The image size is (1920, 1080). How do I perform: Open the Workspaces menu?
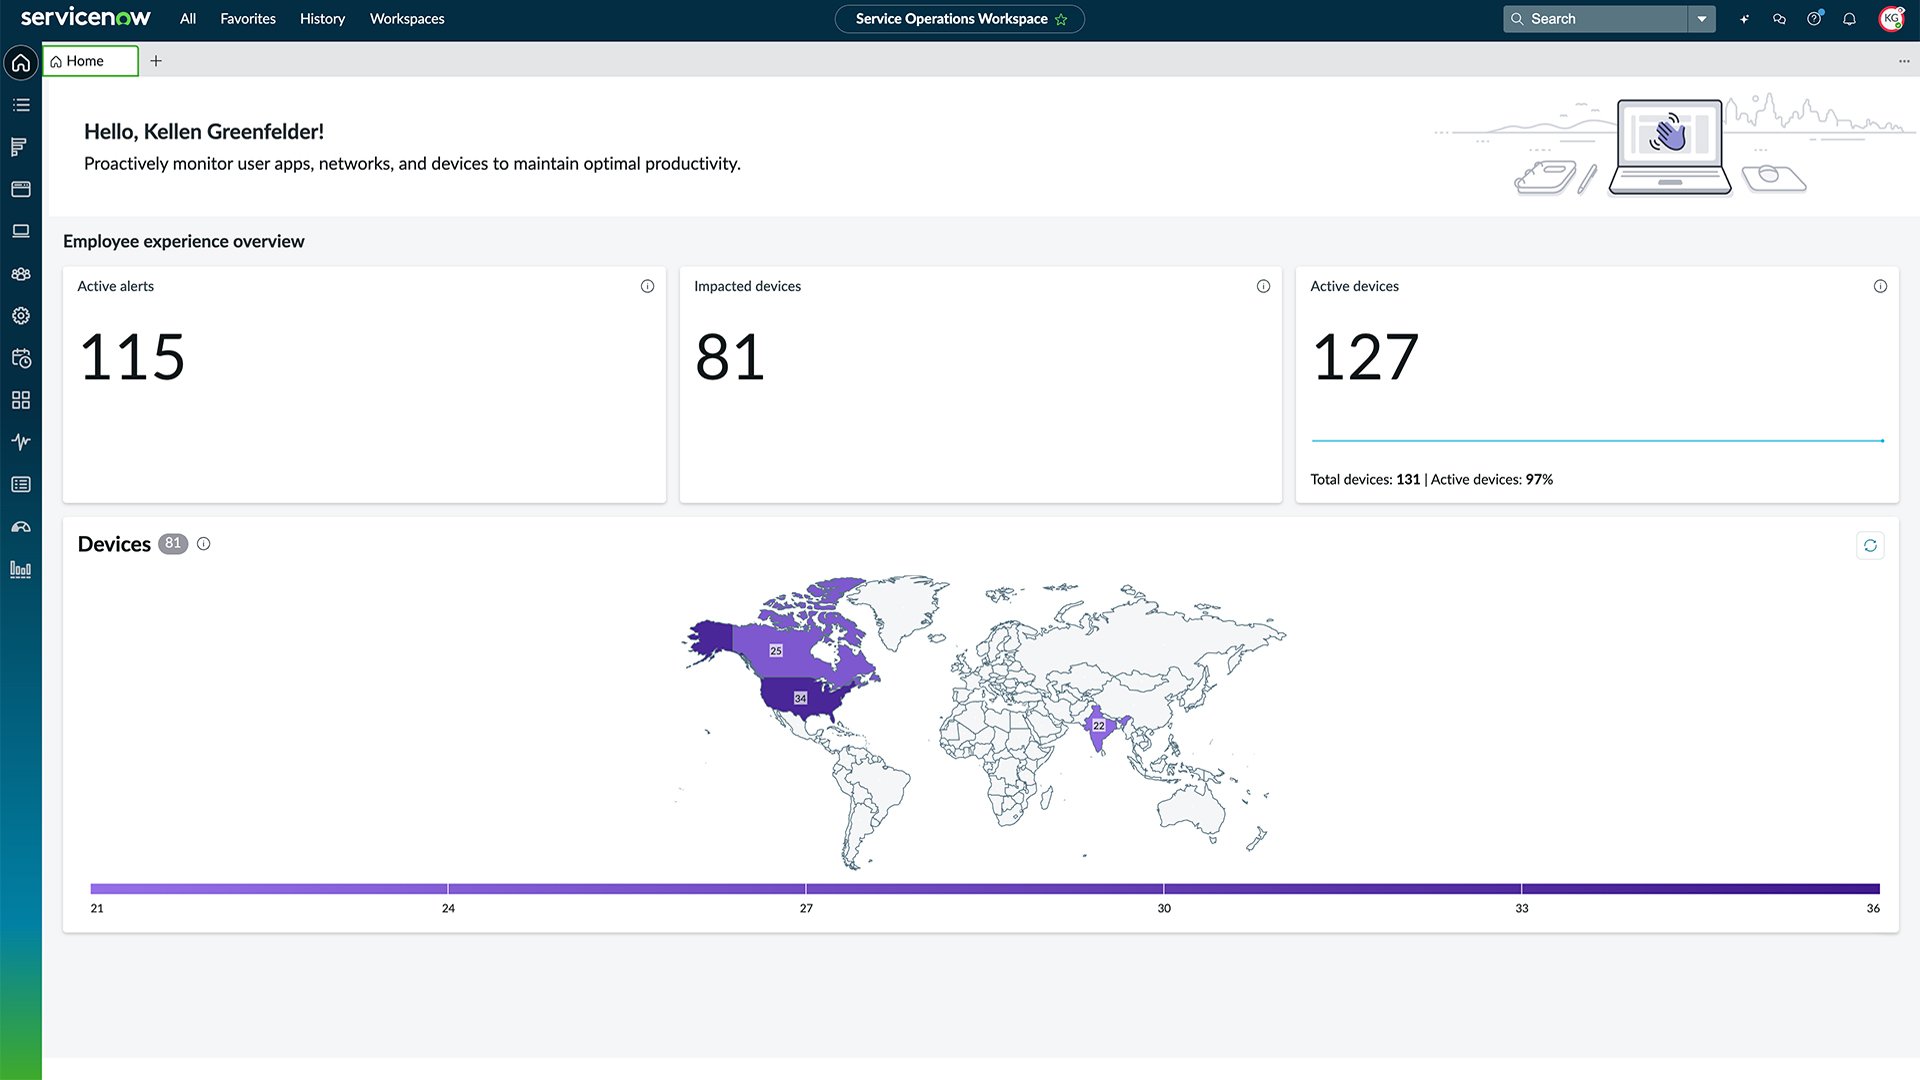tap(407, 19)
